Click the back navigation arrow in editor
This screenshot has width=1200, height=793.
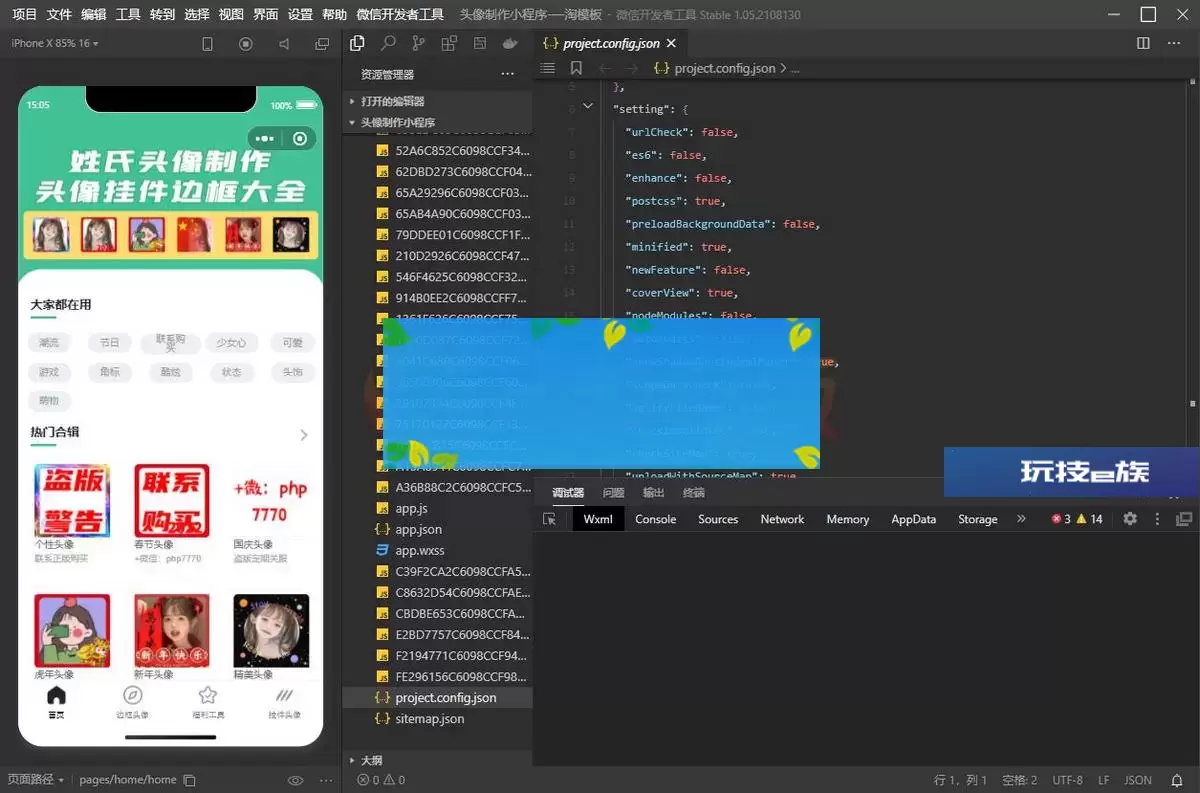pyautogui.click(x=604, y=68)
